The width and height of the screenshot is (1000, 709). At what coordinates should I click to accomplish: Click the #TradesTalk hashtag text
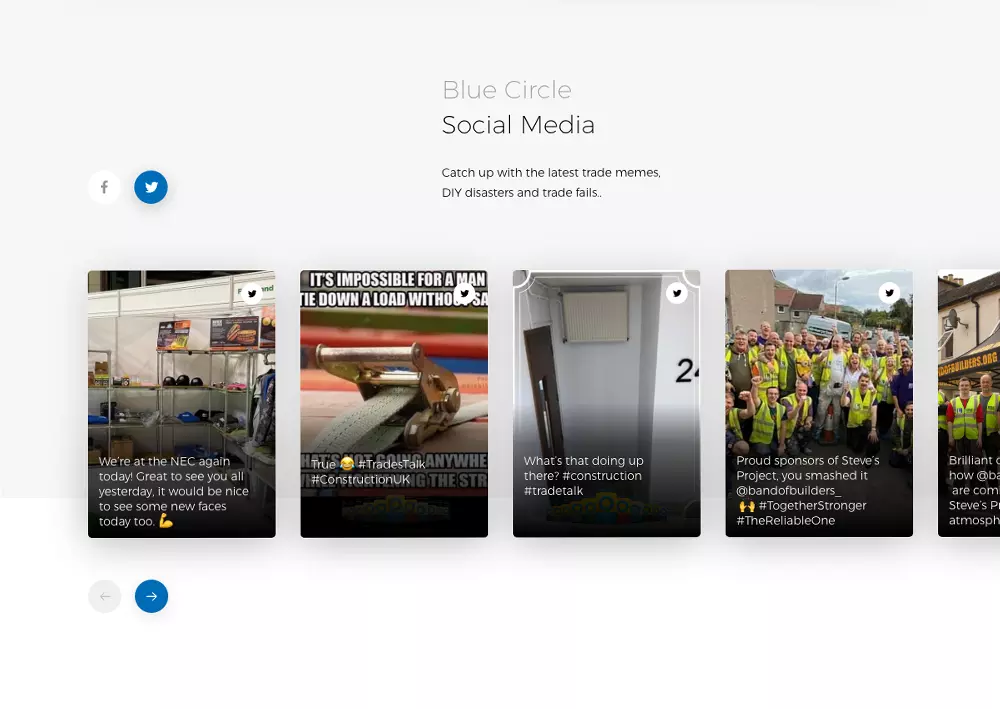point(392,464)
